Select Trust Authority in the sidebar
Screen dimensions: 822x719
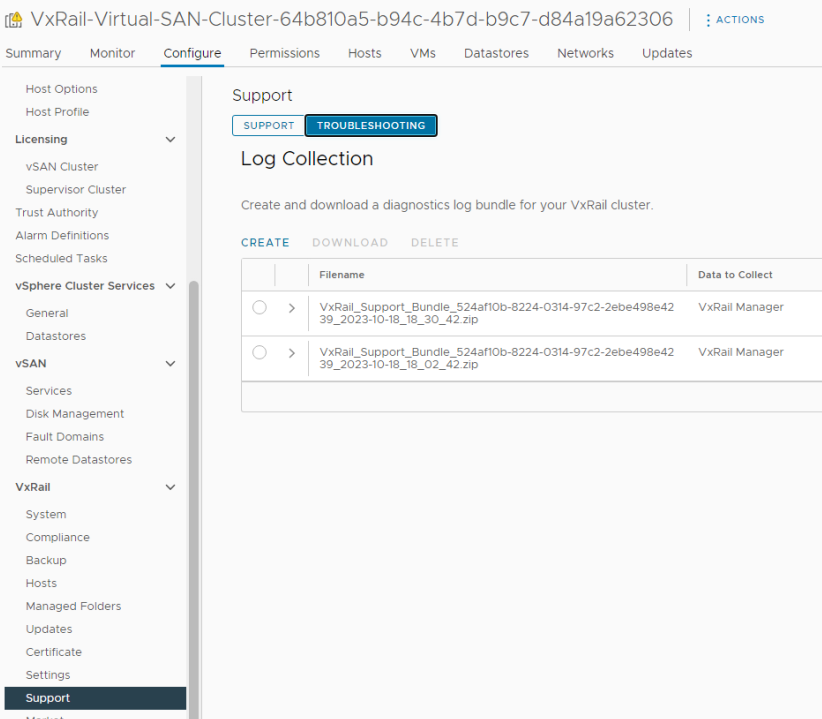tap(56, 212)
